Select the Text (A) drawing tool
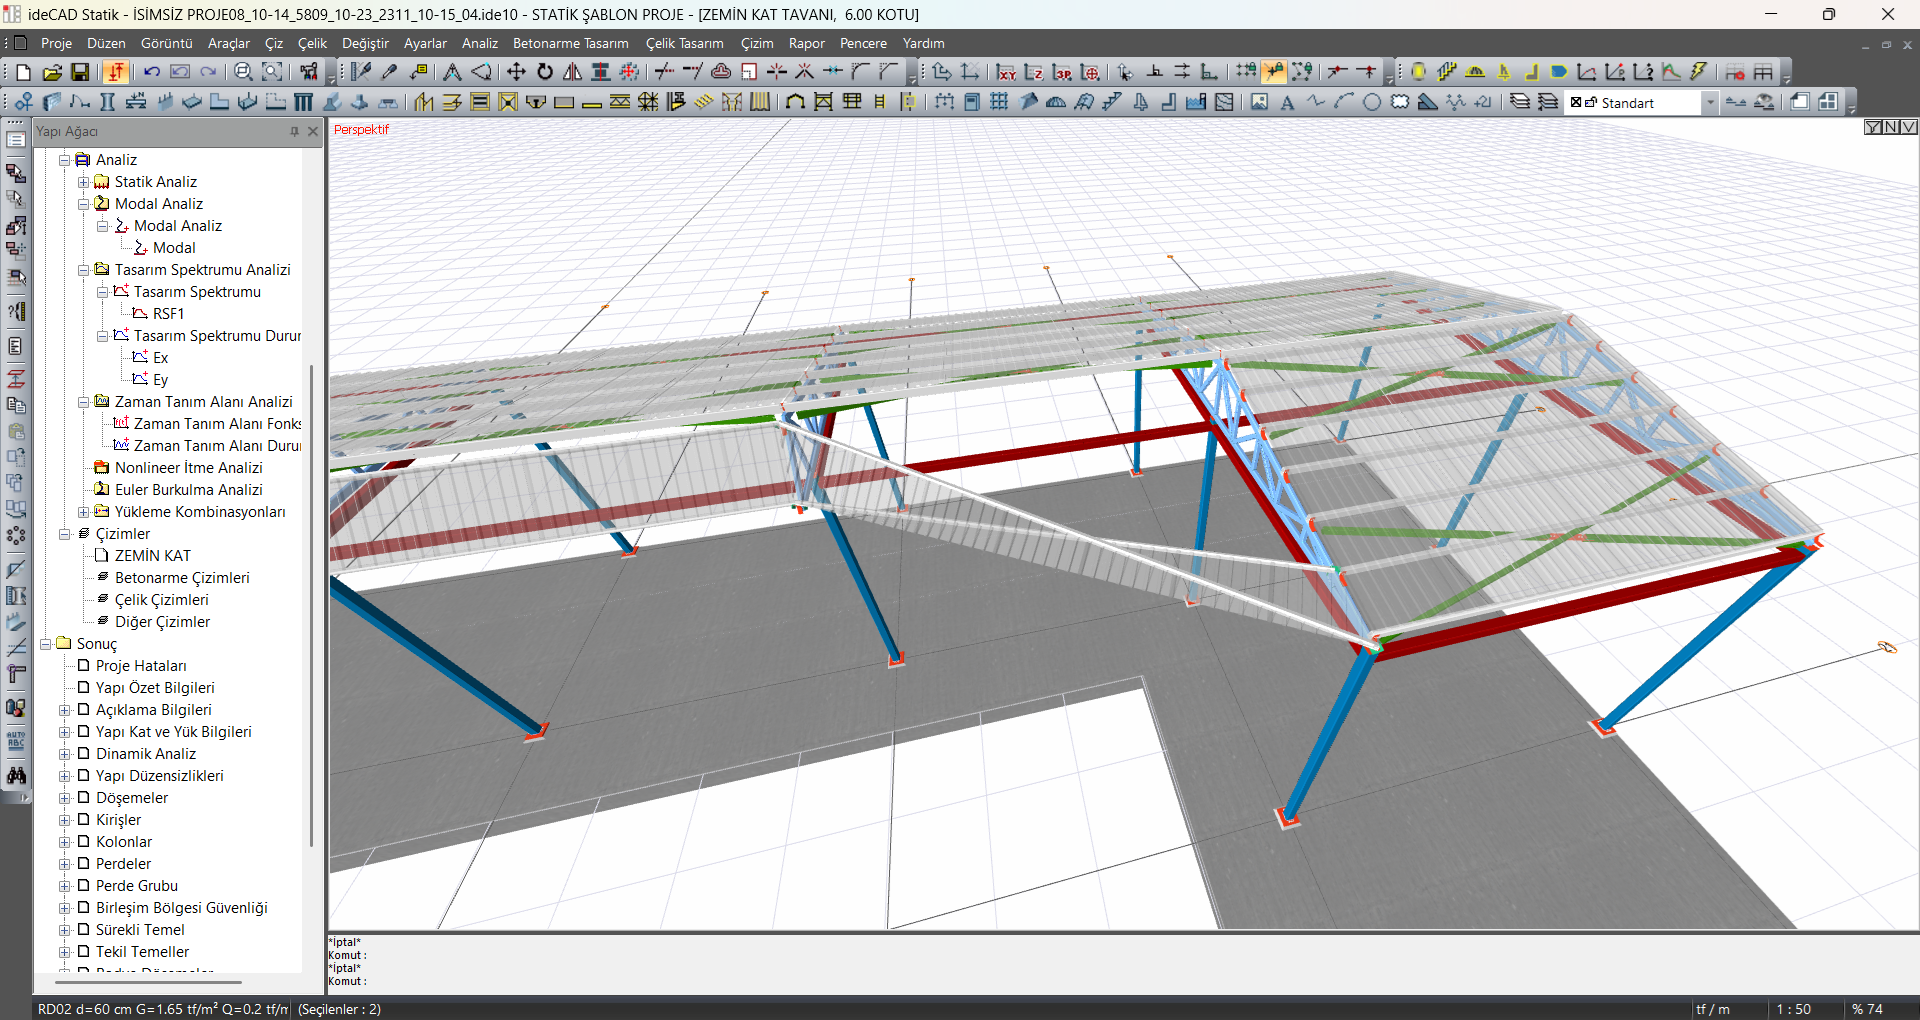1920x1020 pixels. click(1287, 102)
